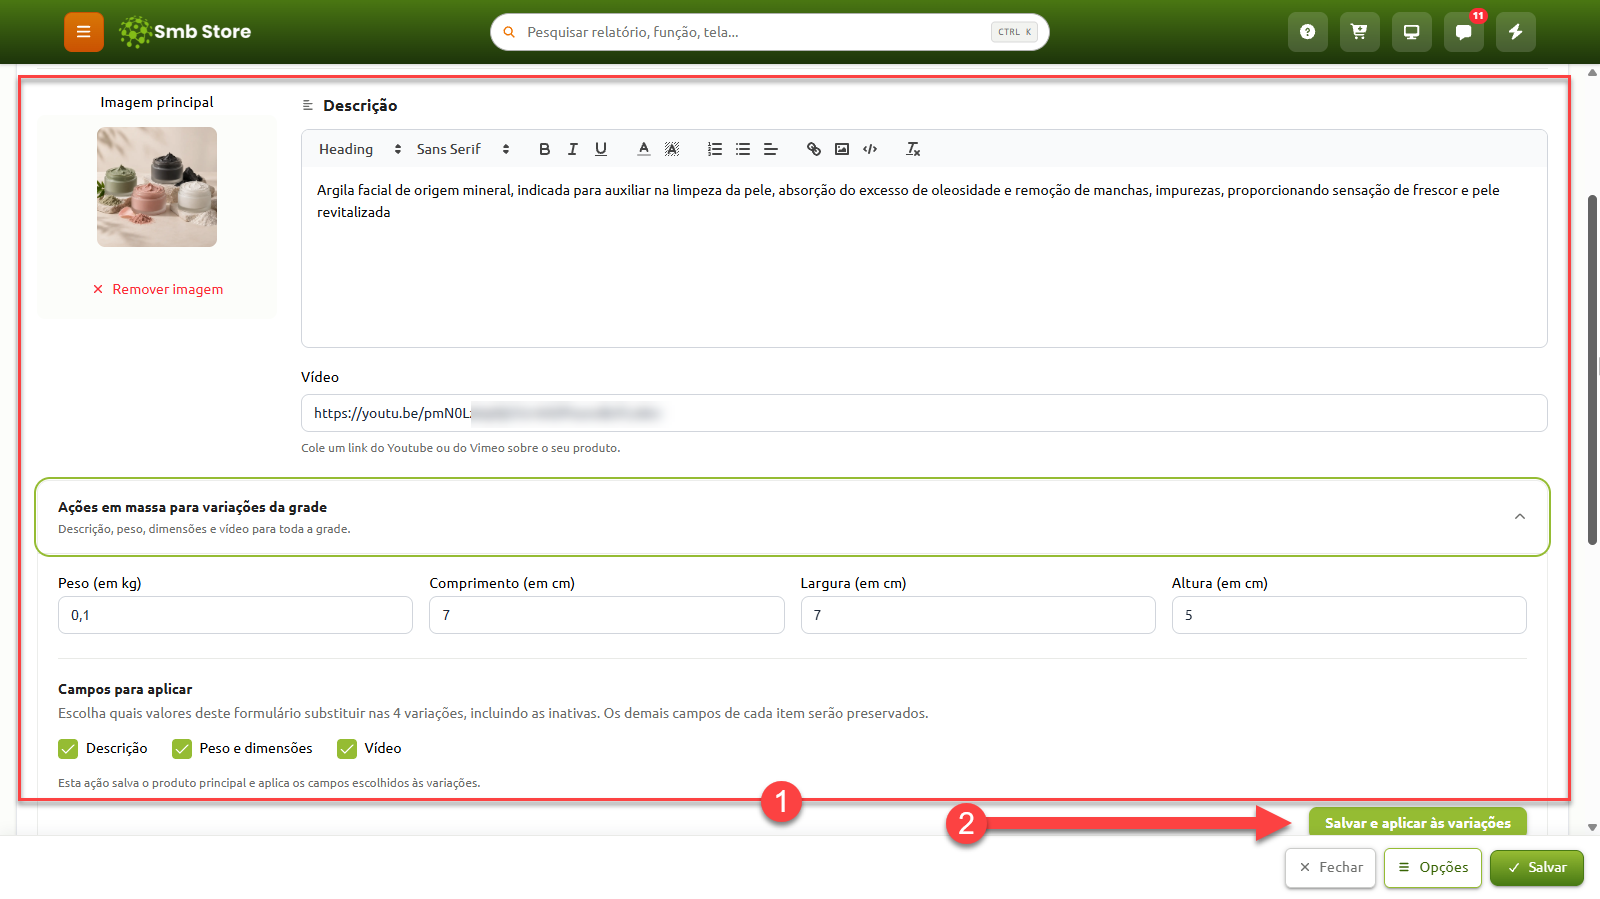Toggle the Peso e dimensões checkbox
The width and height of the screenshot is (1600, 899).
(x=182, y=748)
